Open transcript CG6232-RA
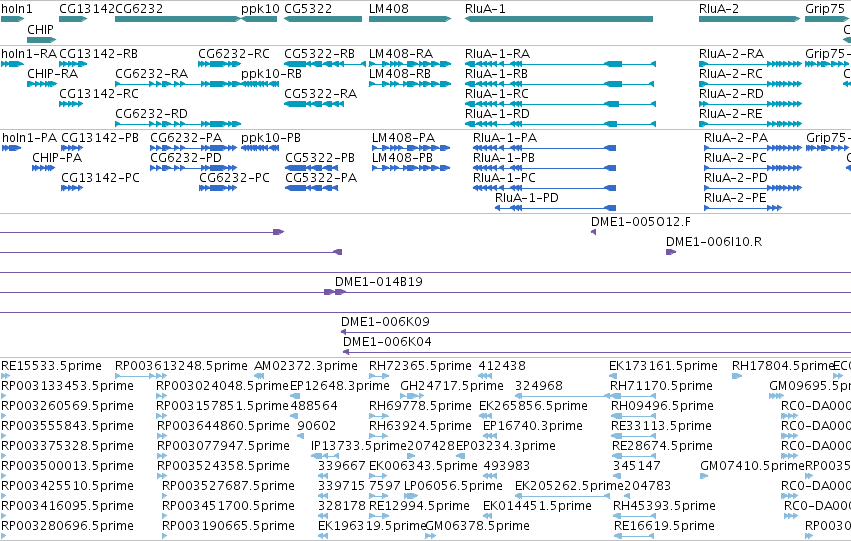This screenshot has height=541, width=851. tap(151, 74)
